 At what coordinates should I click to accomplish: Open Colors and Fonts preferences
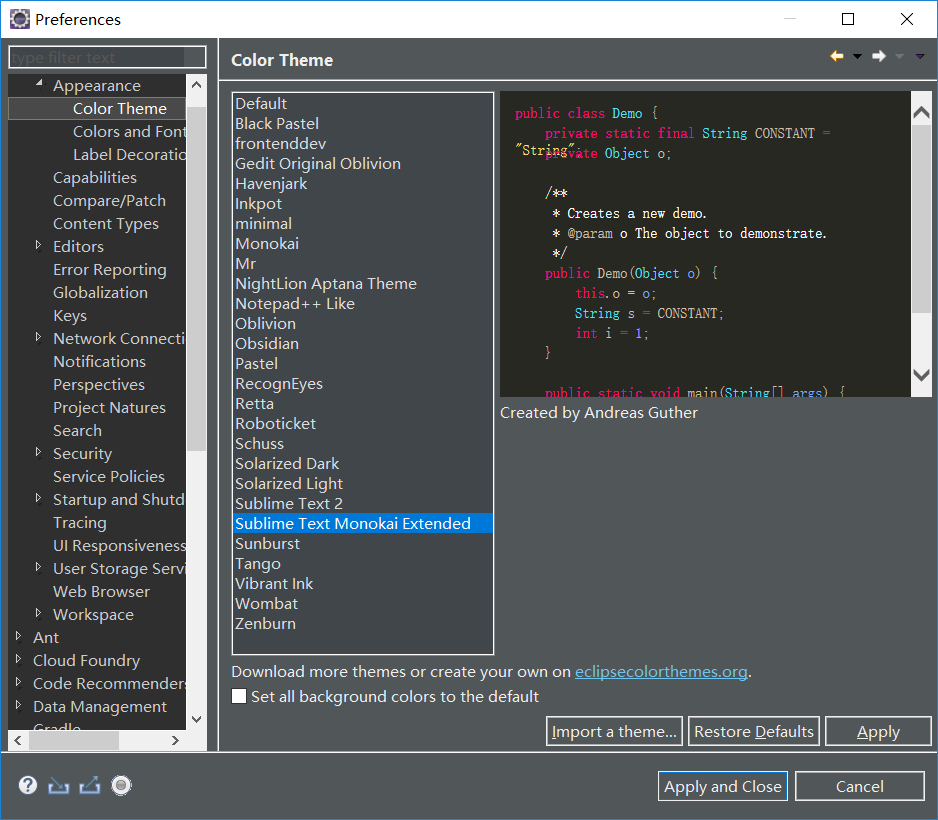(x=129, y=132)
